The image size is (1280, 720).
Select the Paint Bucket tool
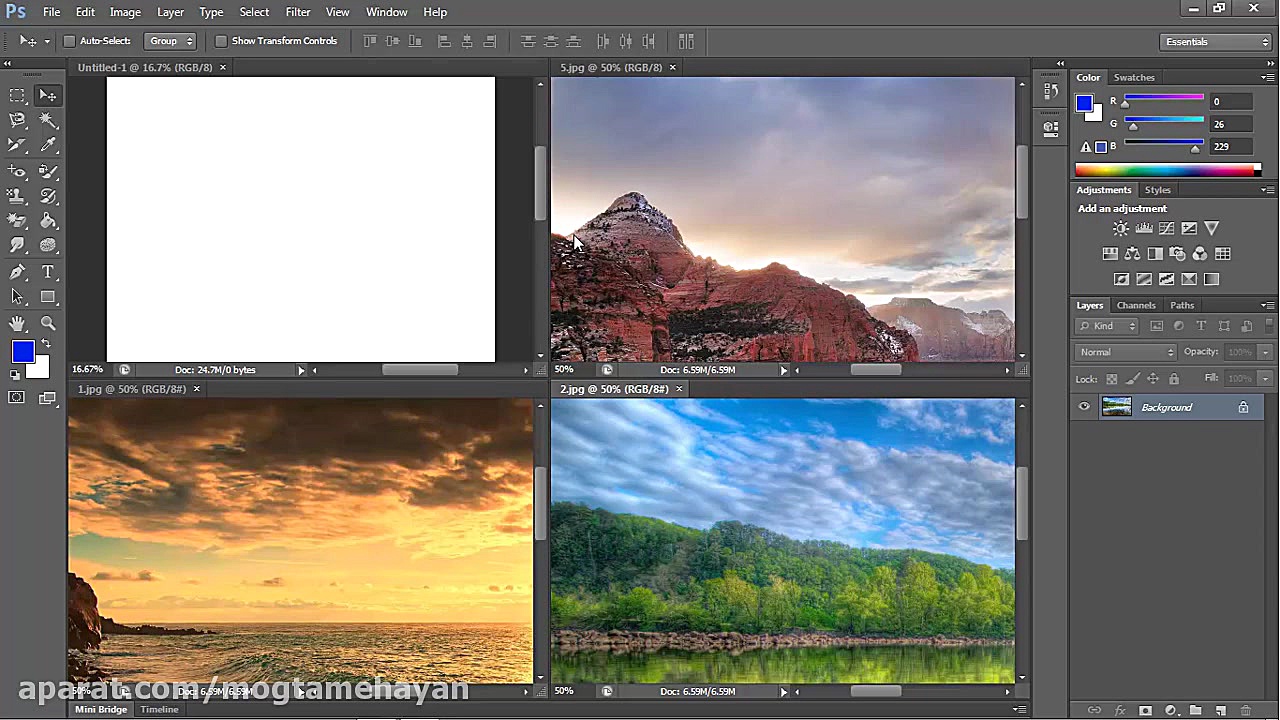47,221
